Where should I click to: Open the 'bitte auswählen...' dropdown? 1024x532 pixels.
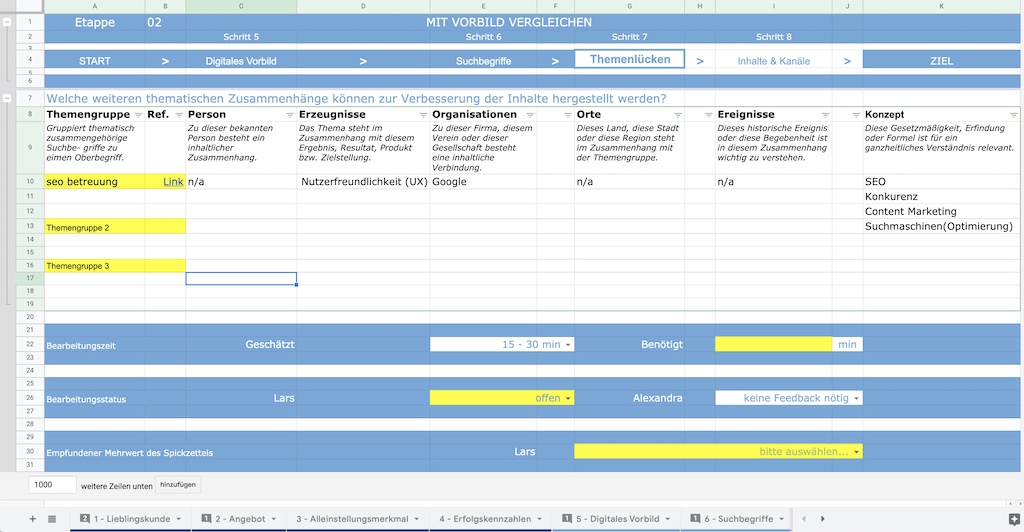pos(856,452)
